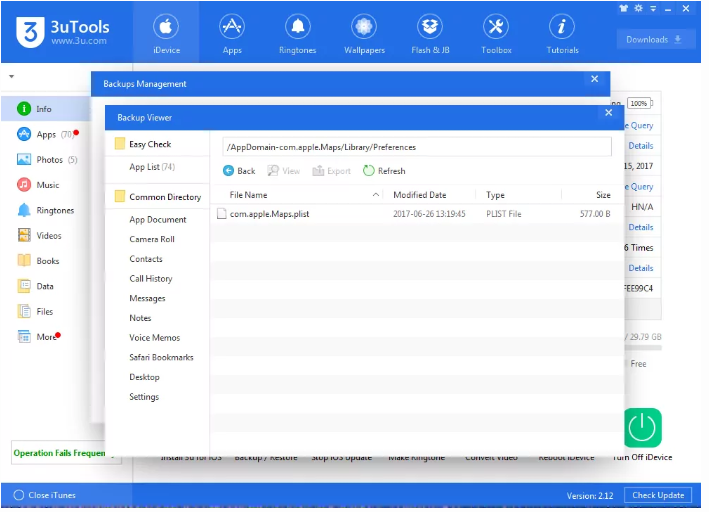Click the t-shirt skin icon in title bar

[x=624, y=8]
